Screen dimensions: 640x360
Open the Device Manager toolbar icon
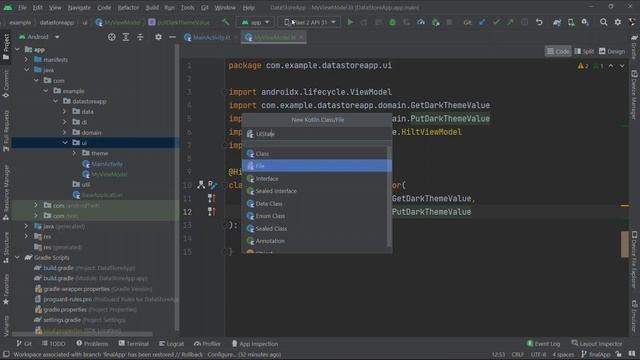coord(571,22)
